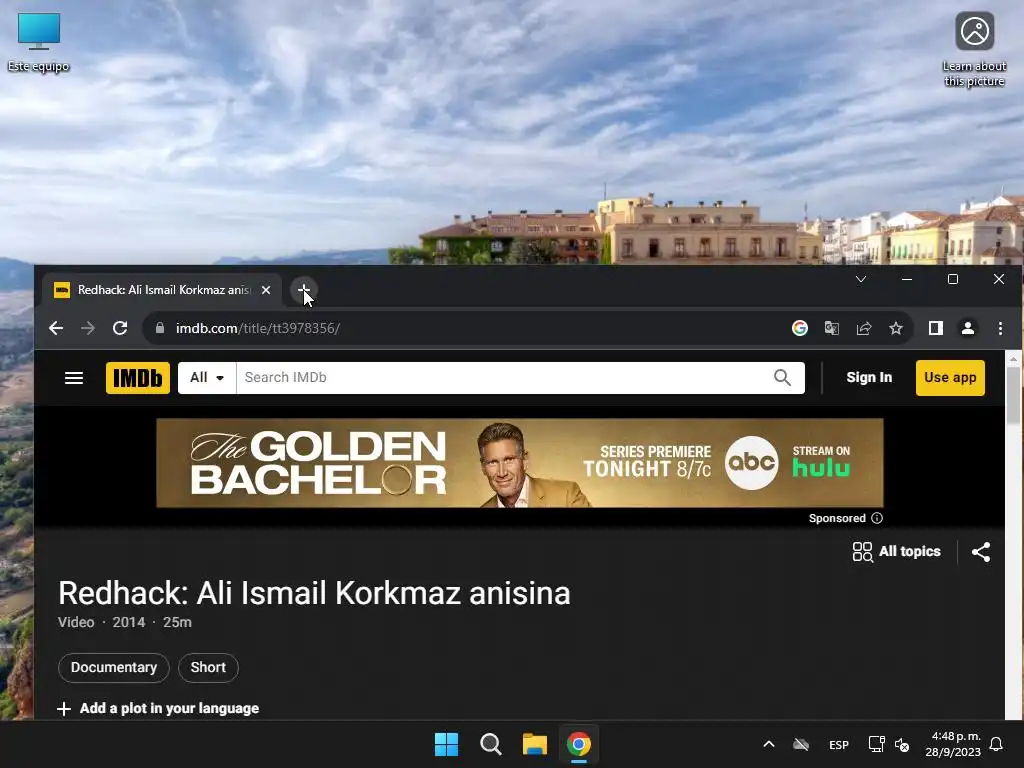
Task: Go forward in Chrome
Action: [88, 328]
